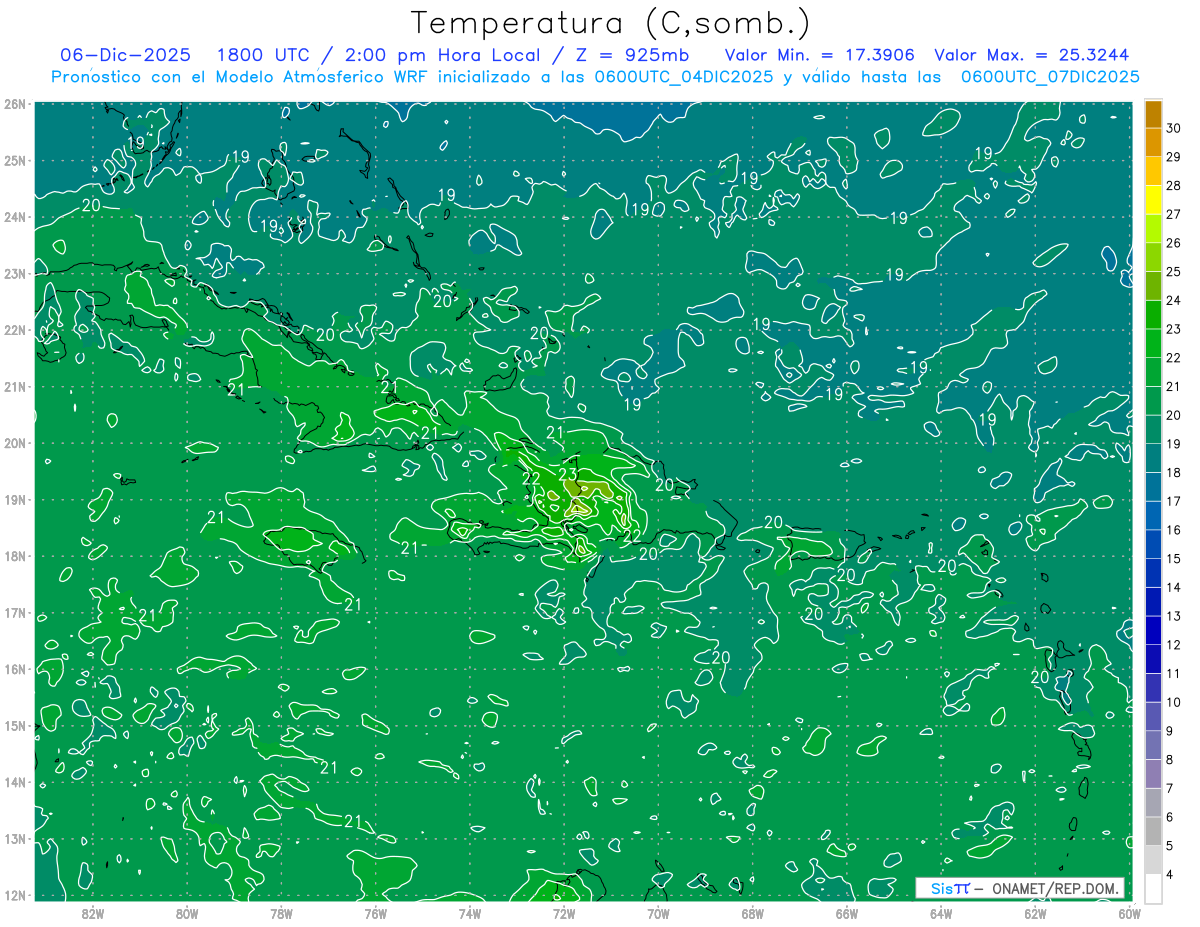Click the 20N latitude axis label

(15, 443)
